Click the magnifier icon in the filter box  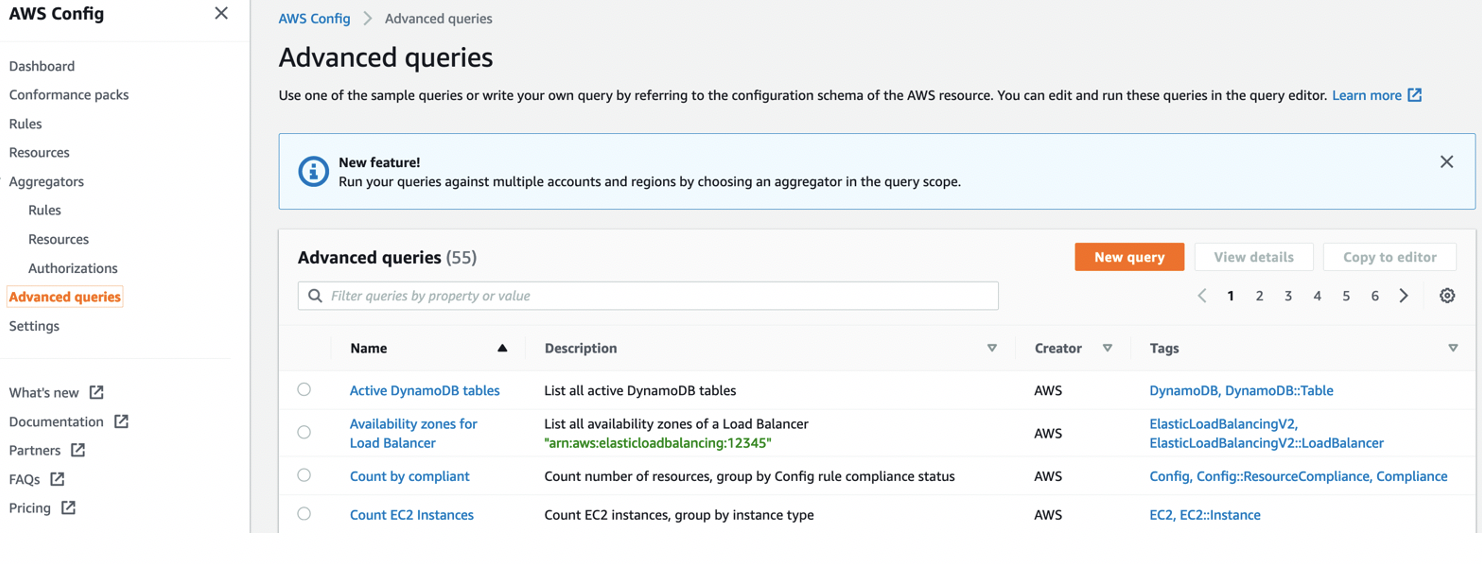[315, 296]
